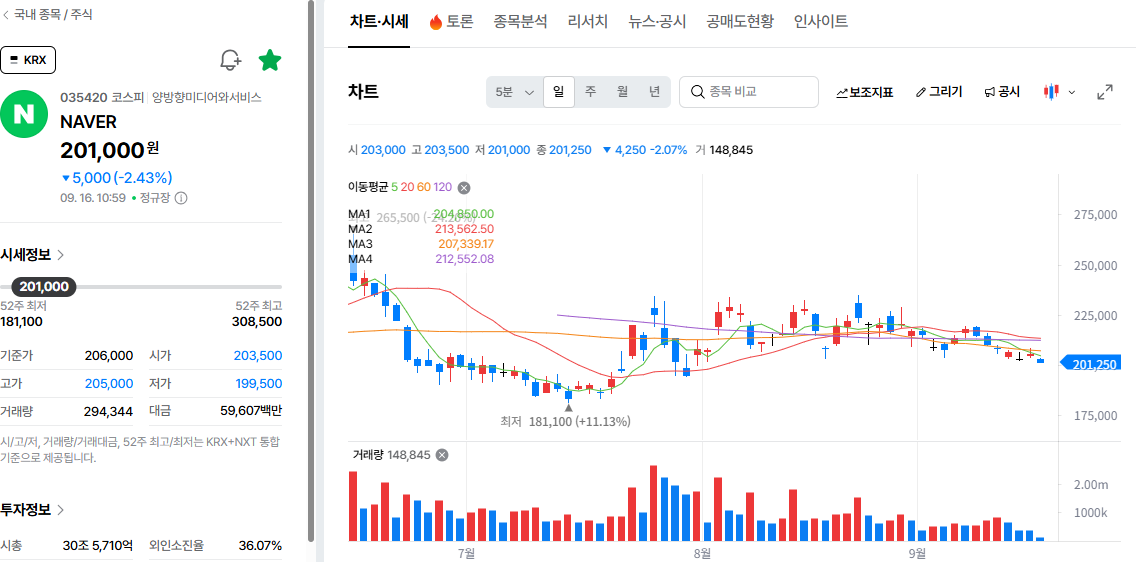1136x562 pixels.
Task: Click the MA1 204,850.00 value
Action: pos(464,214)
